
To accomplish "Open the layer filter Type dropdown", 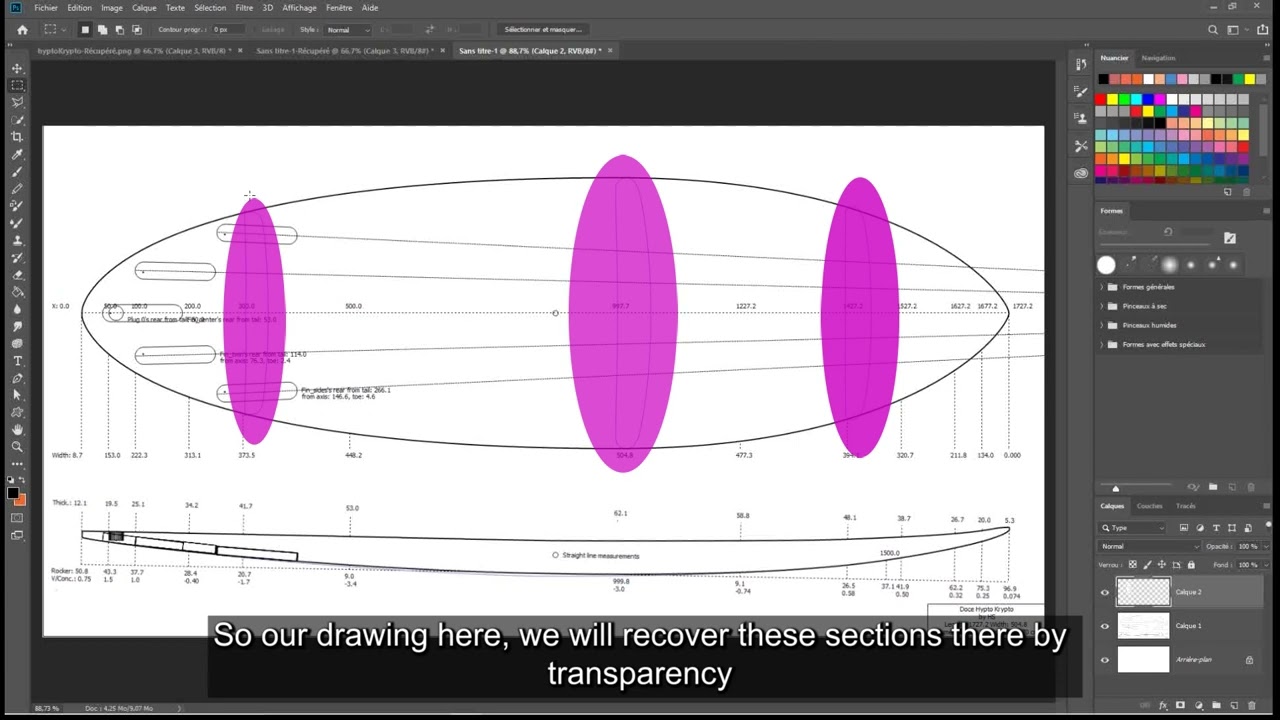I will [1133, 527].
